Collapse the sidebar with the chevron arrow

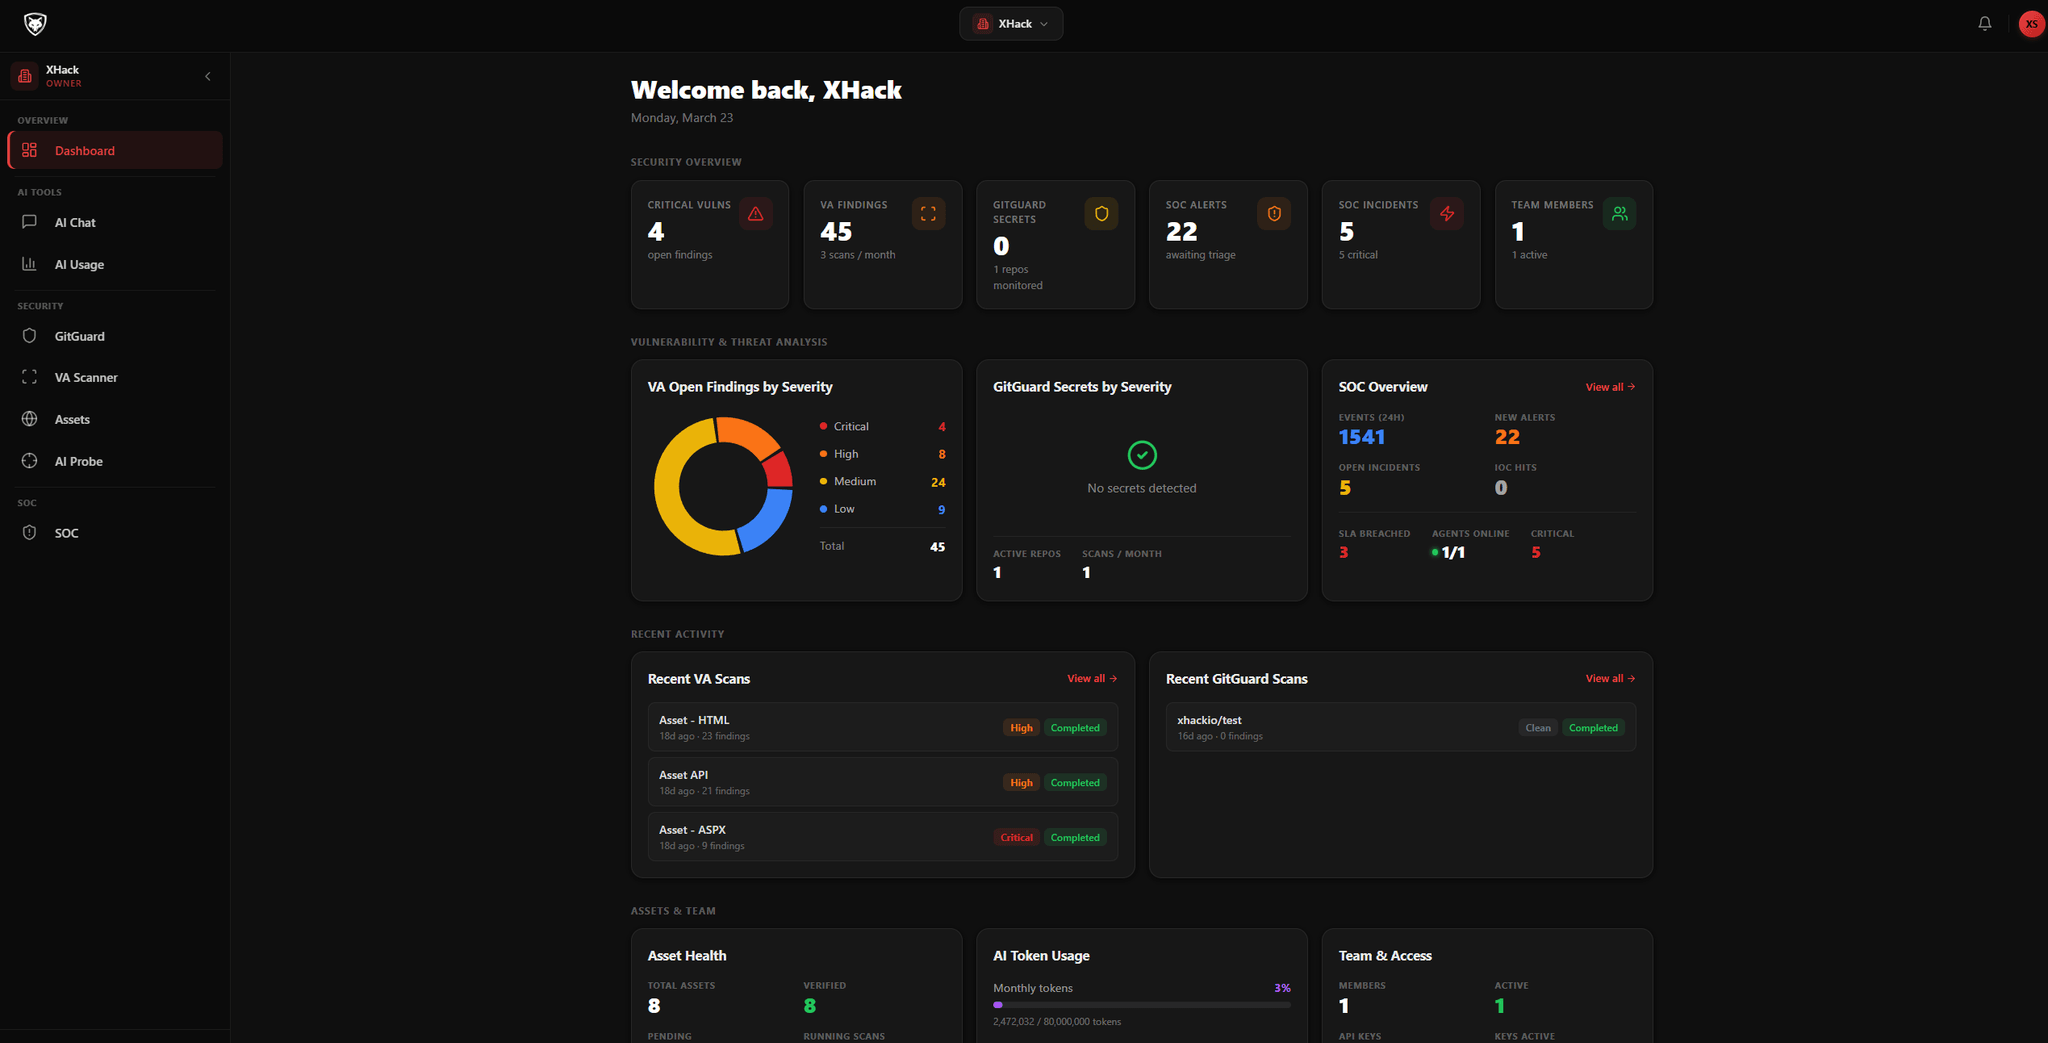point(208,76)
